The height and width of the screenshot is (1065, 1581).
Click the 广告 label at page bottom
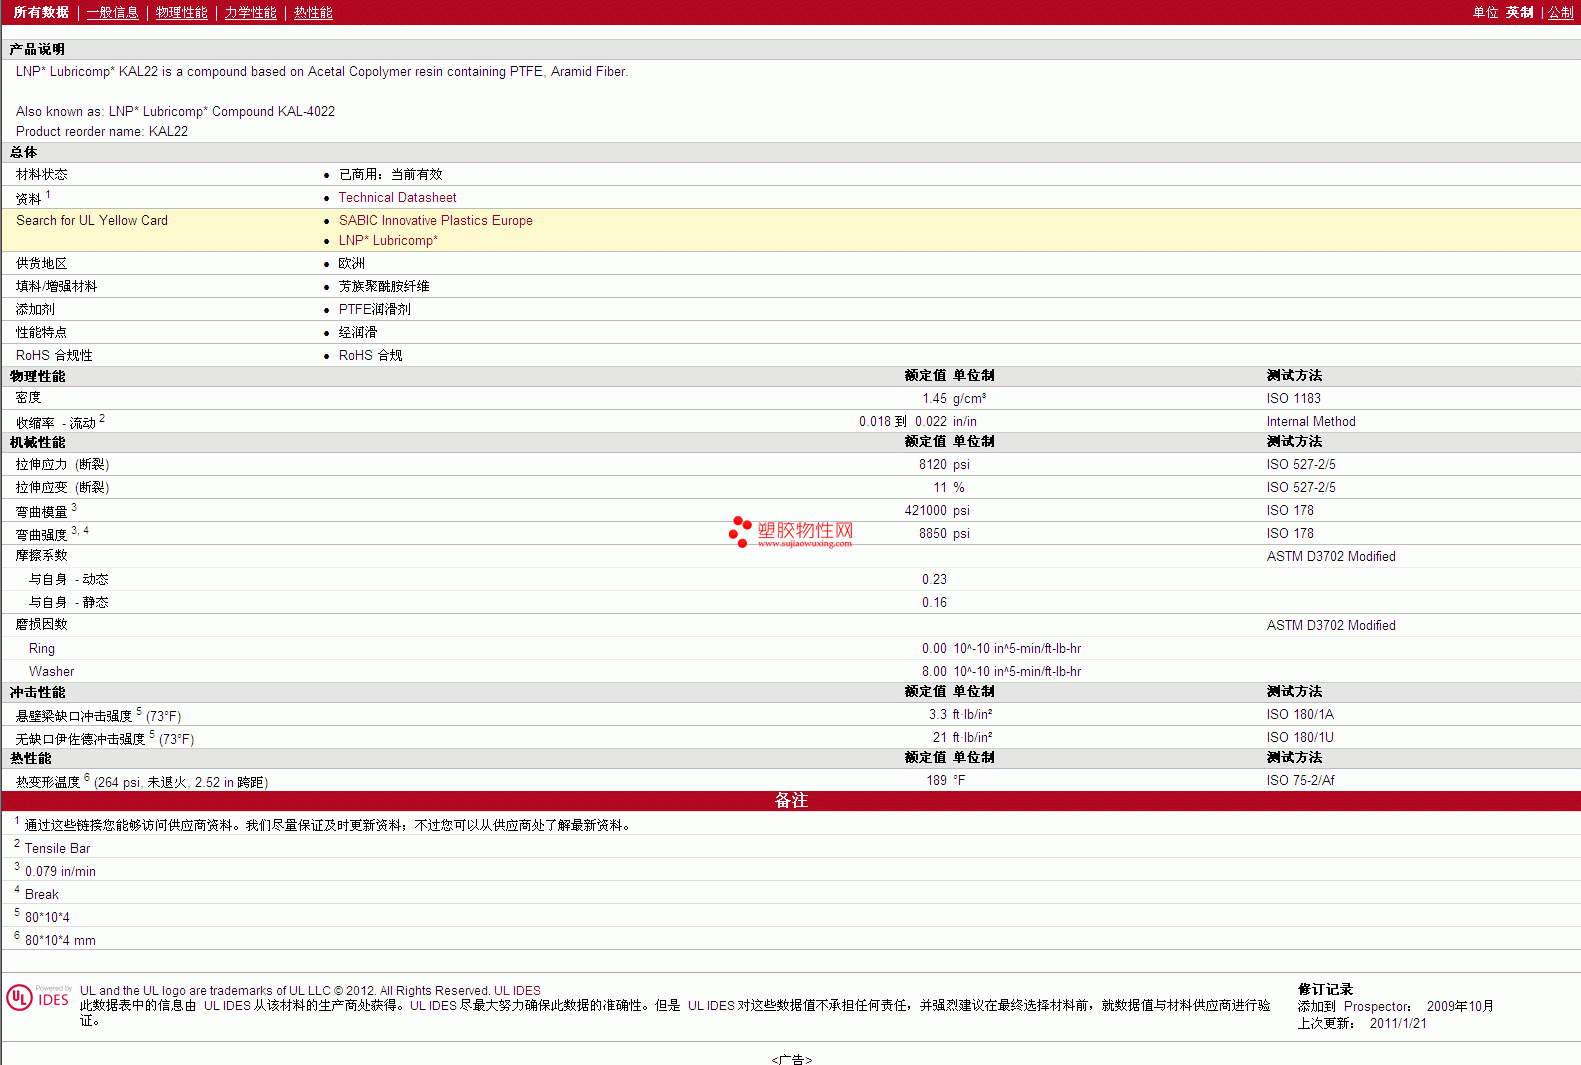tap(791, 1059)
